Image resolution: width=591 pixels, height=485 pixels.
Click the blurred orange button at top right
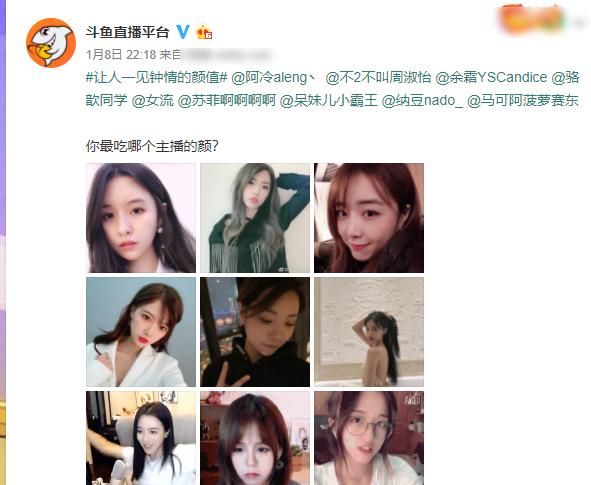point(532,19)
